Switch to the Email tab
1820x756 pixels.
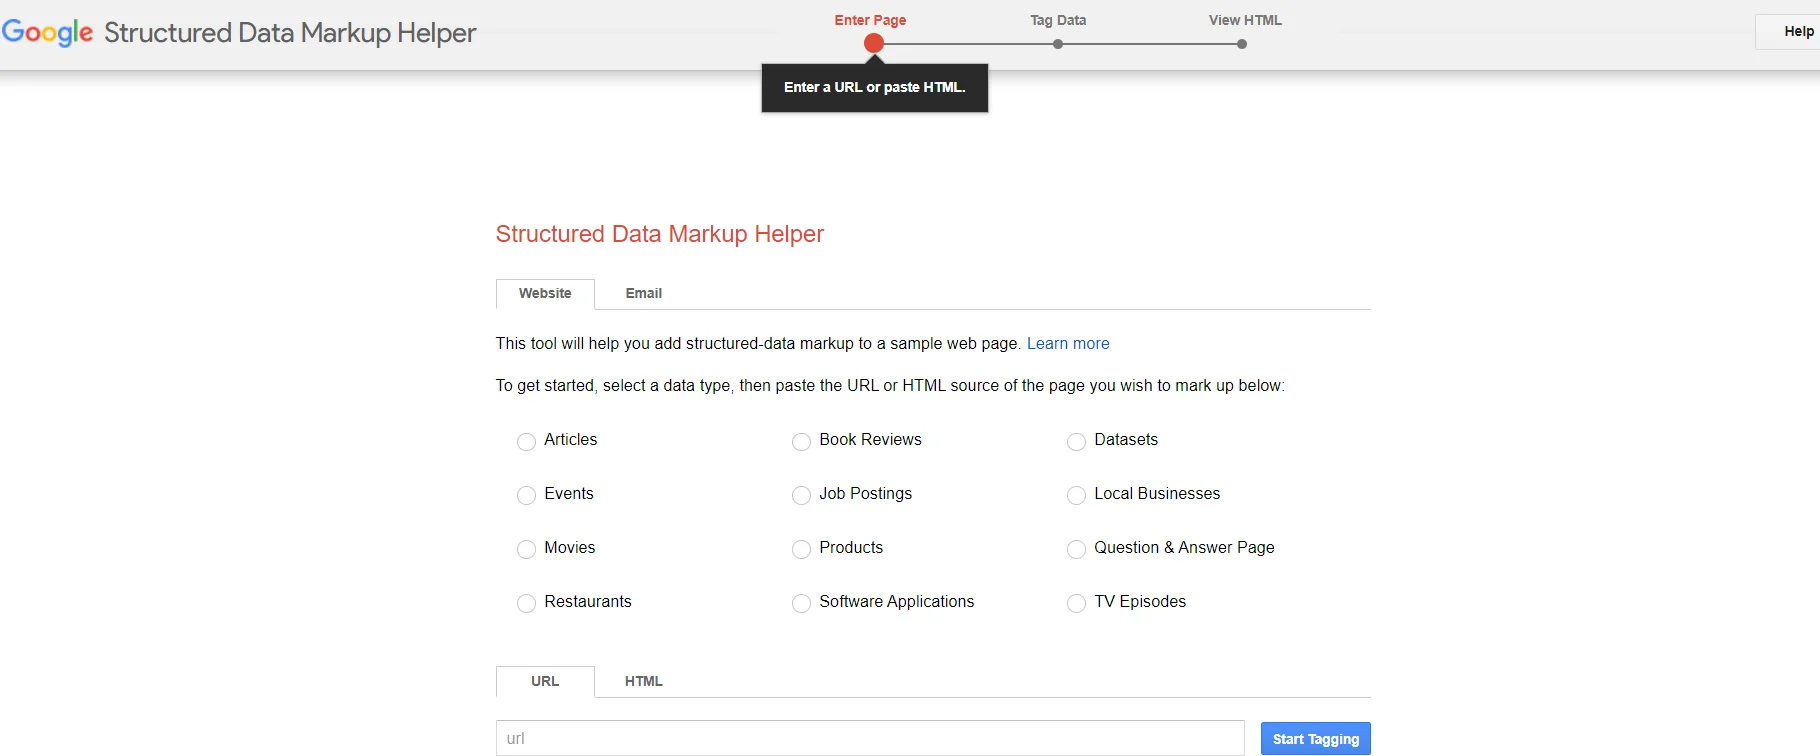644,294
